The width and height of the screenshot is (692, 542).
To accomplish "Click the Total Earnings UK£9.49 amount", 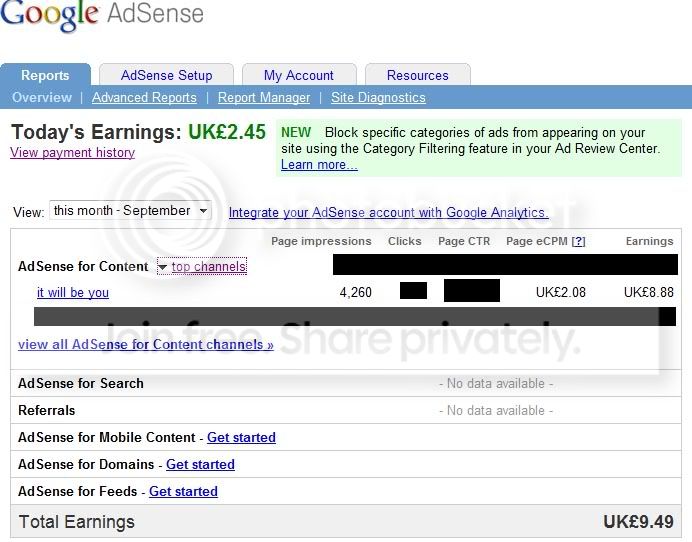I will (x=638, y=522).
